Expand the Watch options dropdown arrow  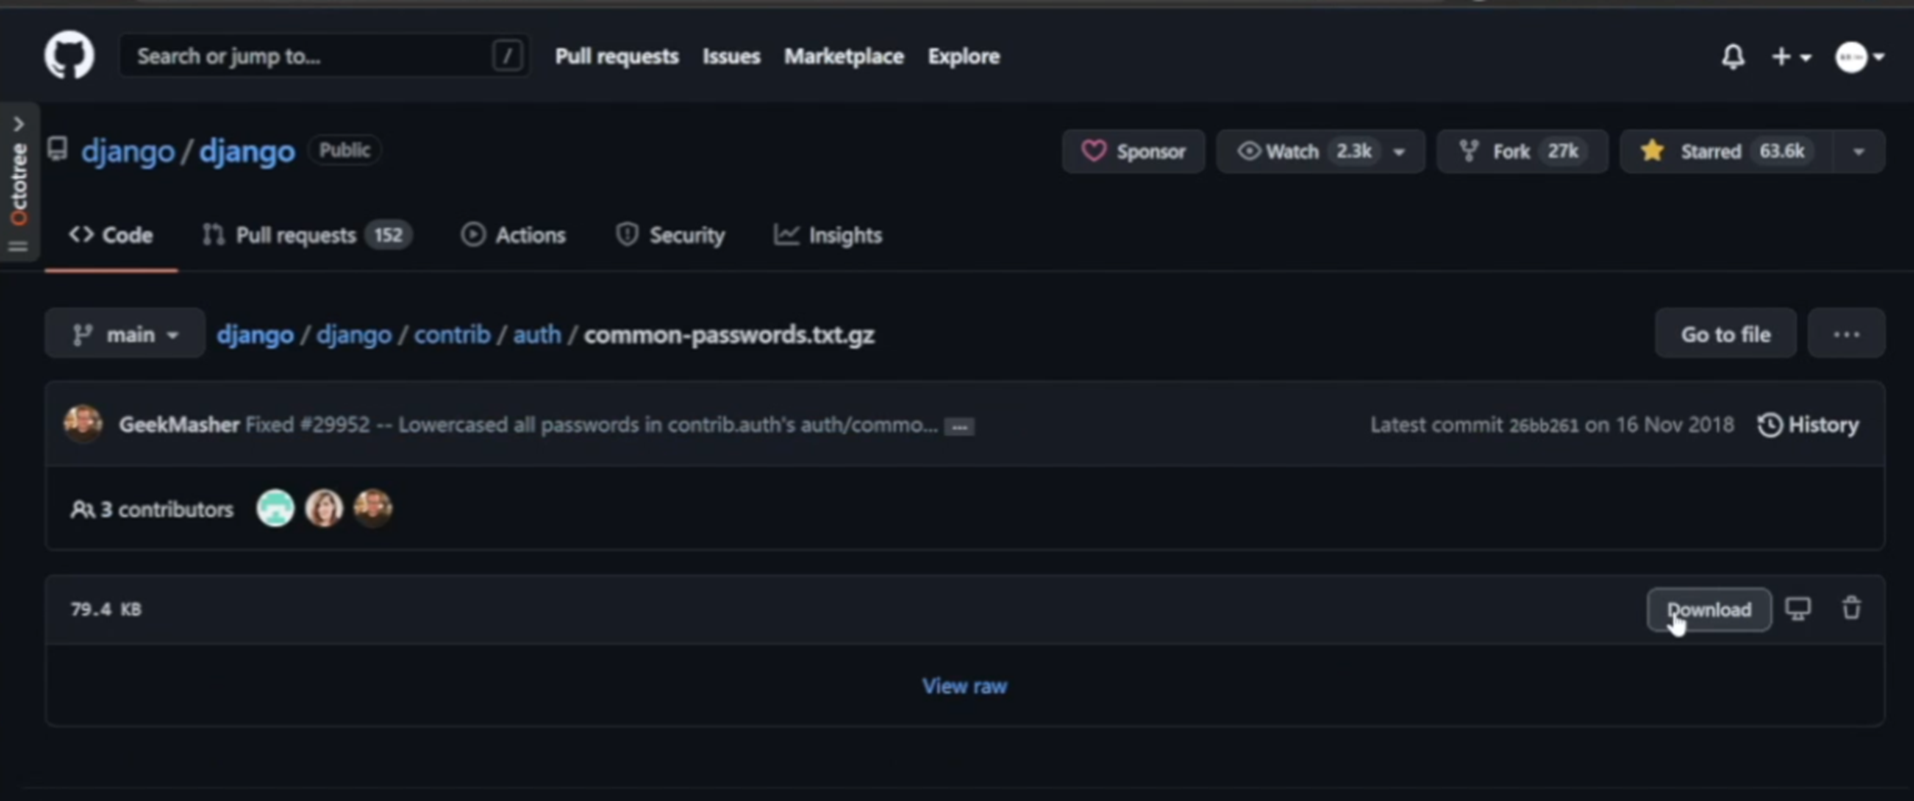[1400, 152]
